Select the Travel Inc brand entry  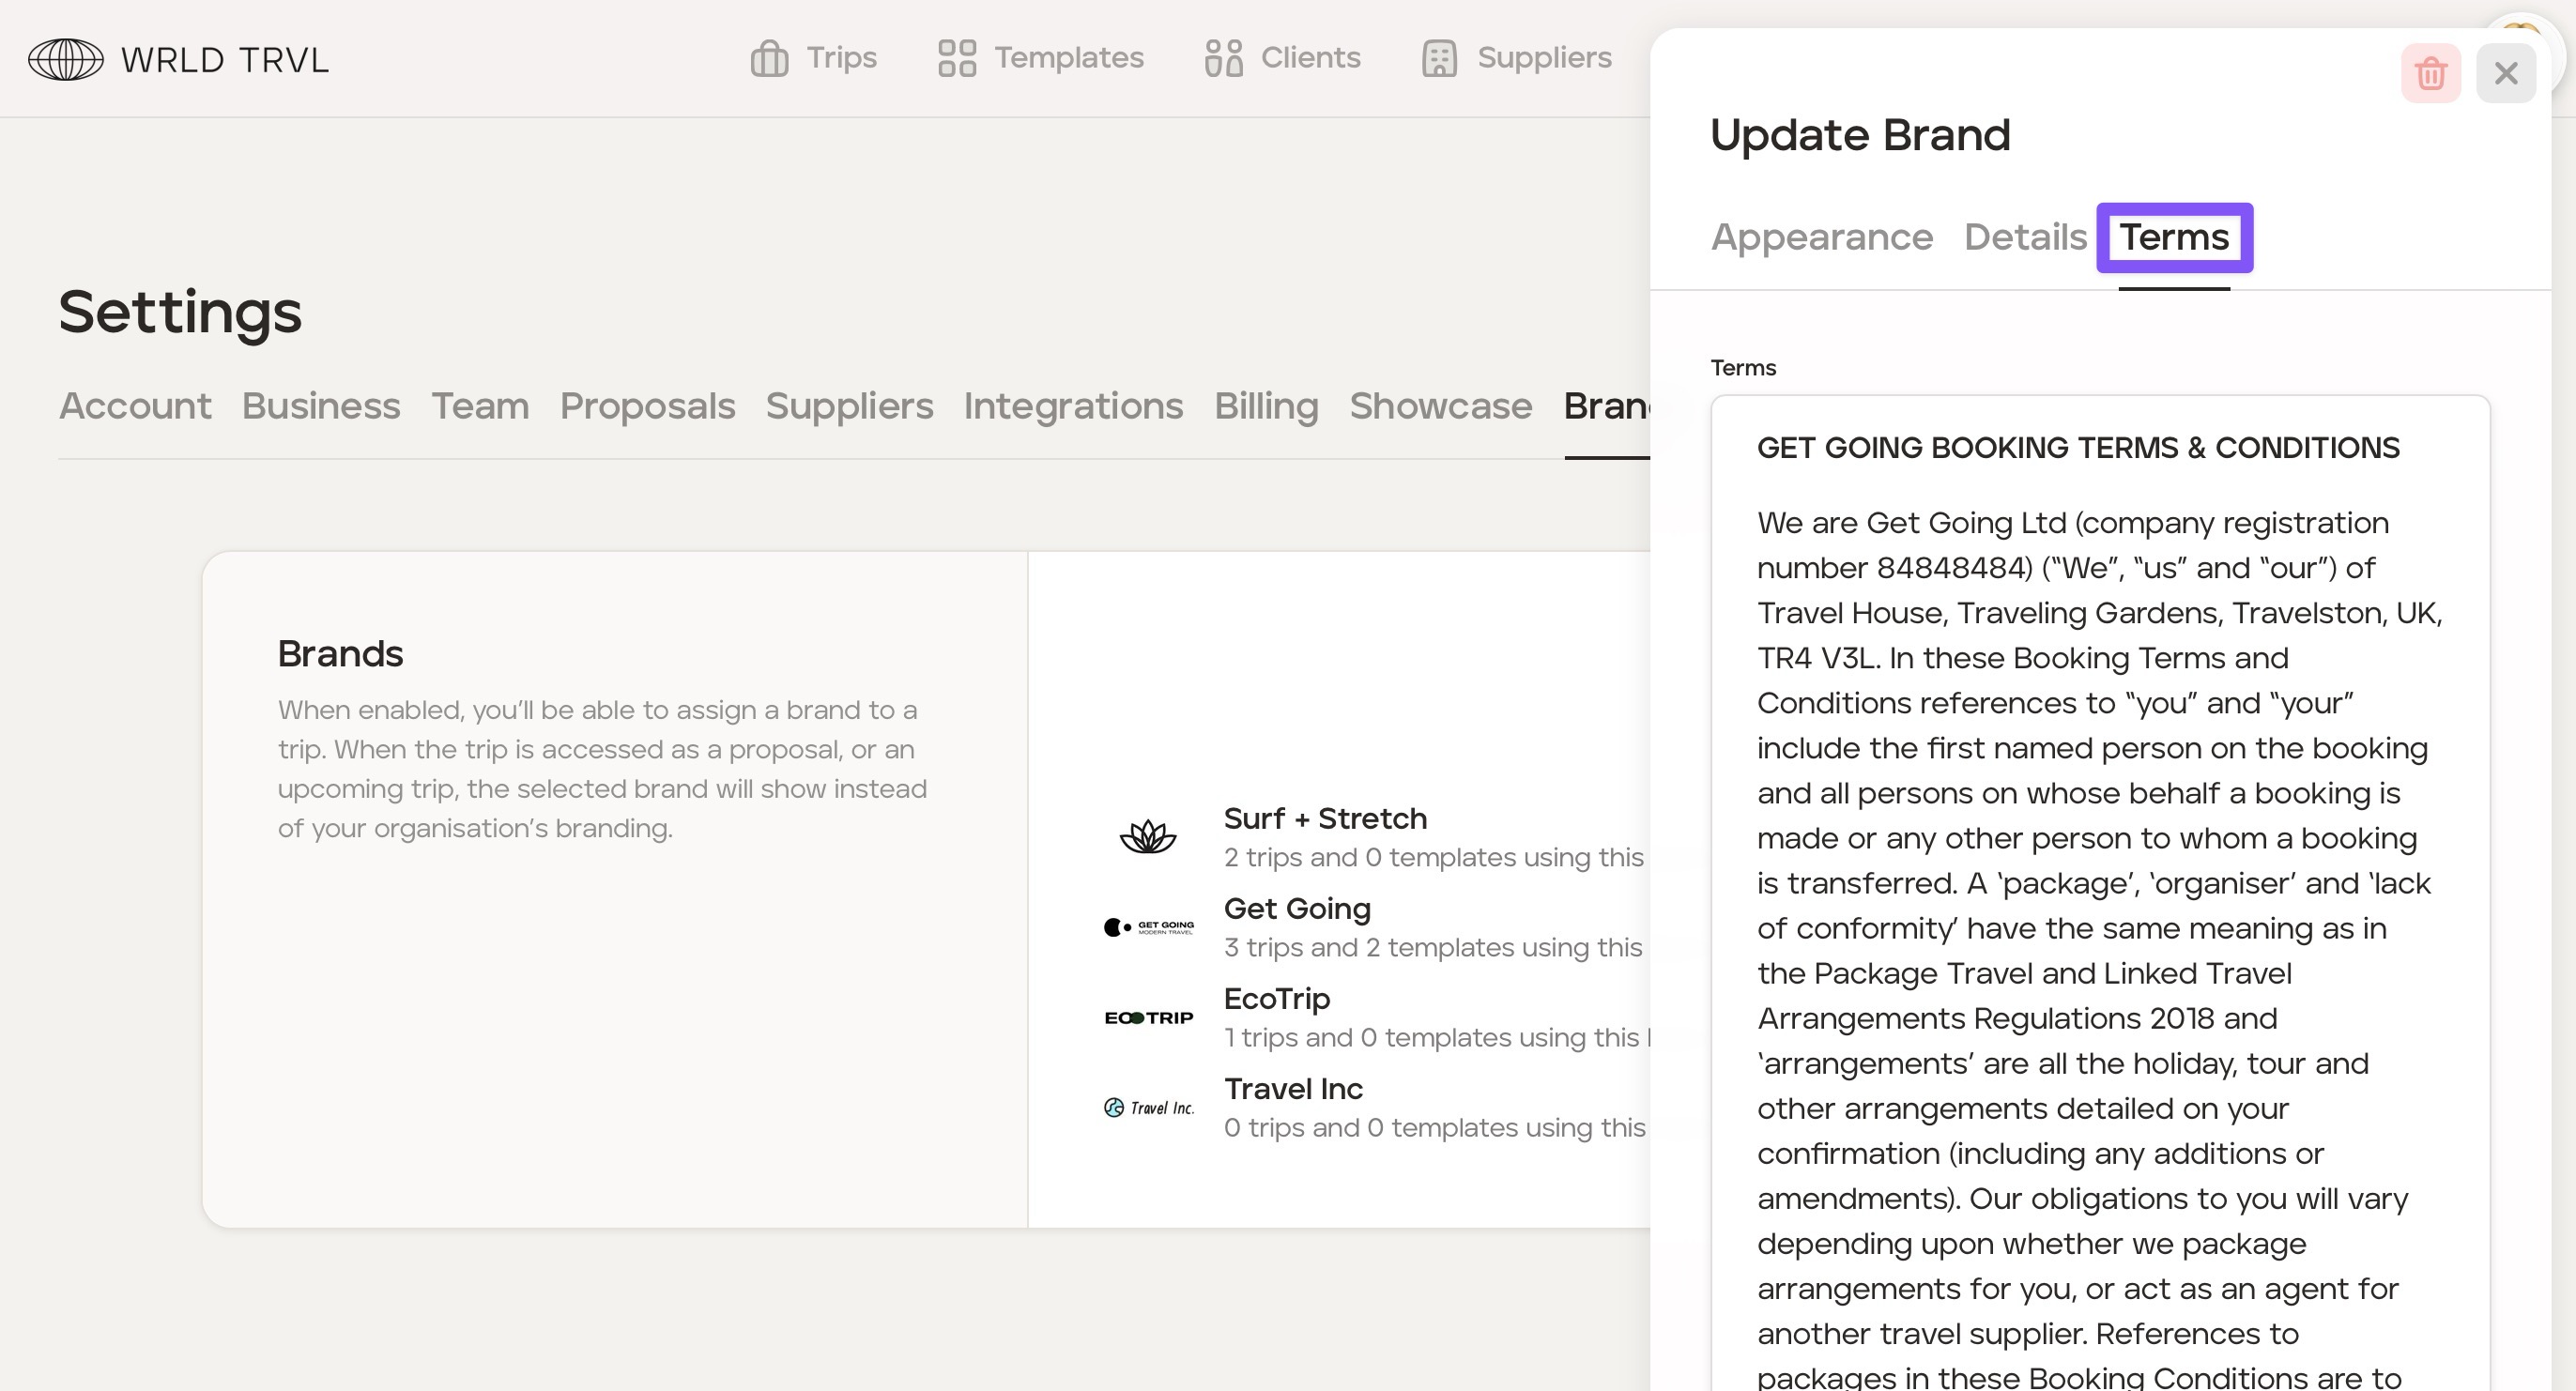pos(1293,1088)
